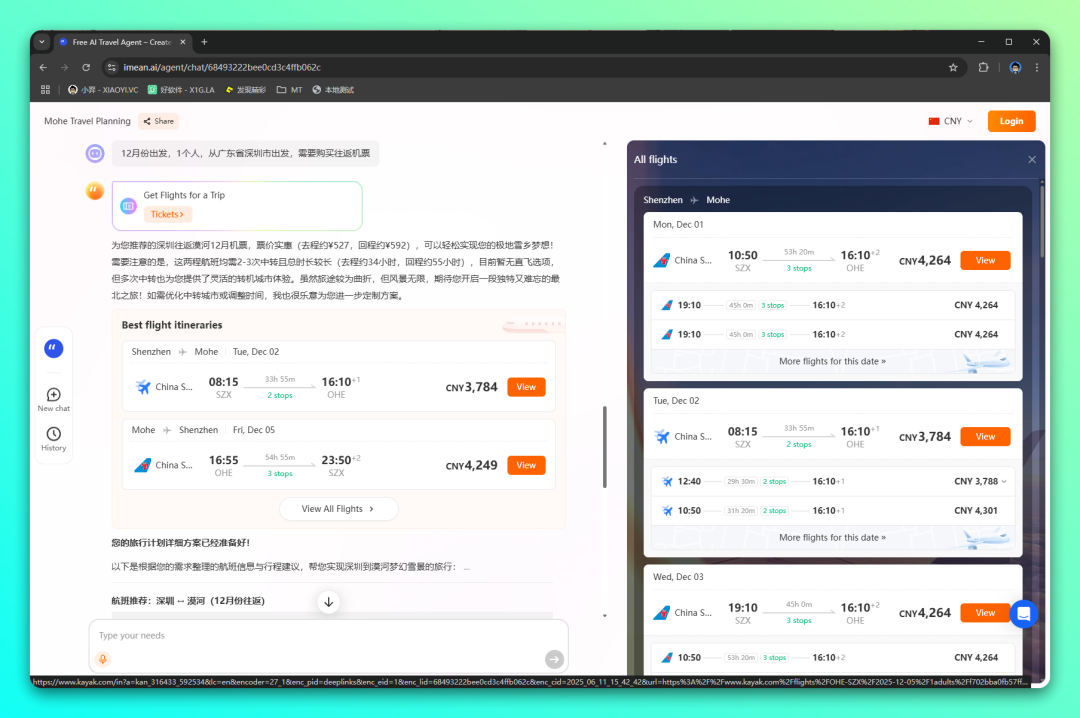Open the blue chat support bubble
The height and width of the screenshot is (718, 1080).
tap(1023, 613)
